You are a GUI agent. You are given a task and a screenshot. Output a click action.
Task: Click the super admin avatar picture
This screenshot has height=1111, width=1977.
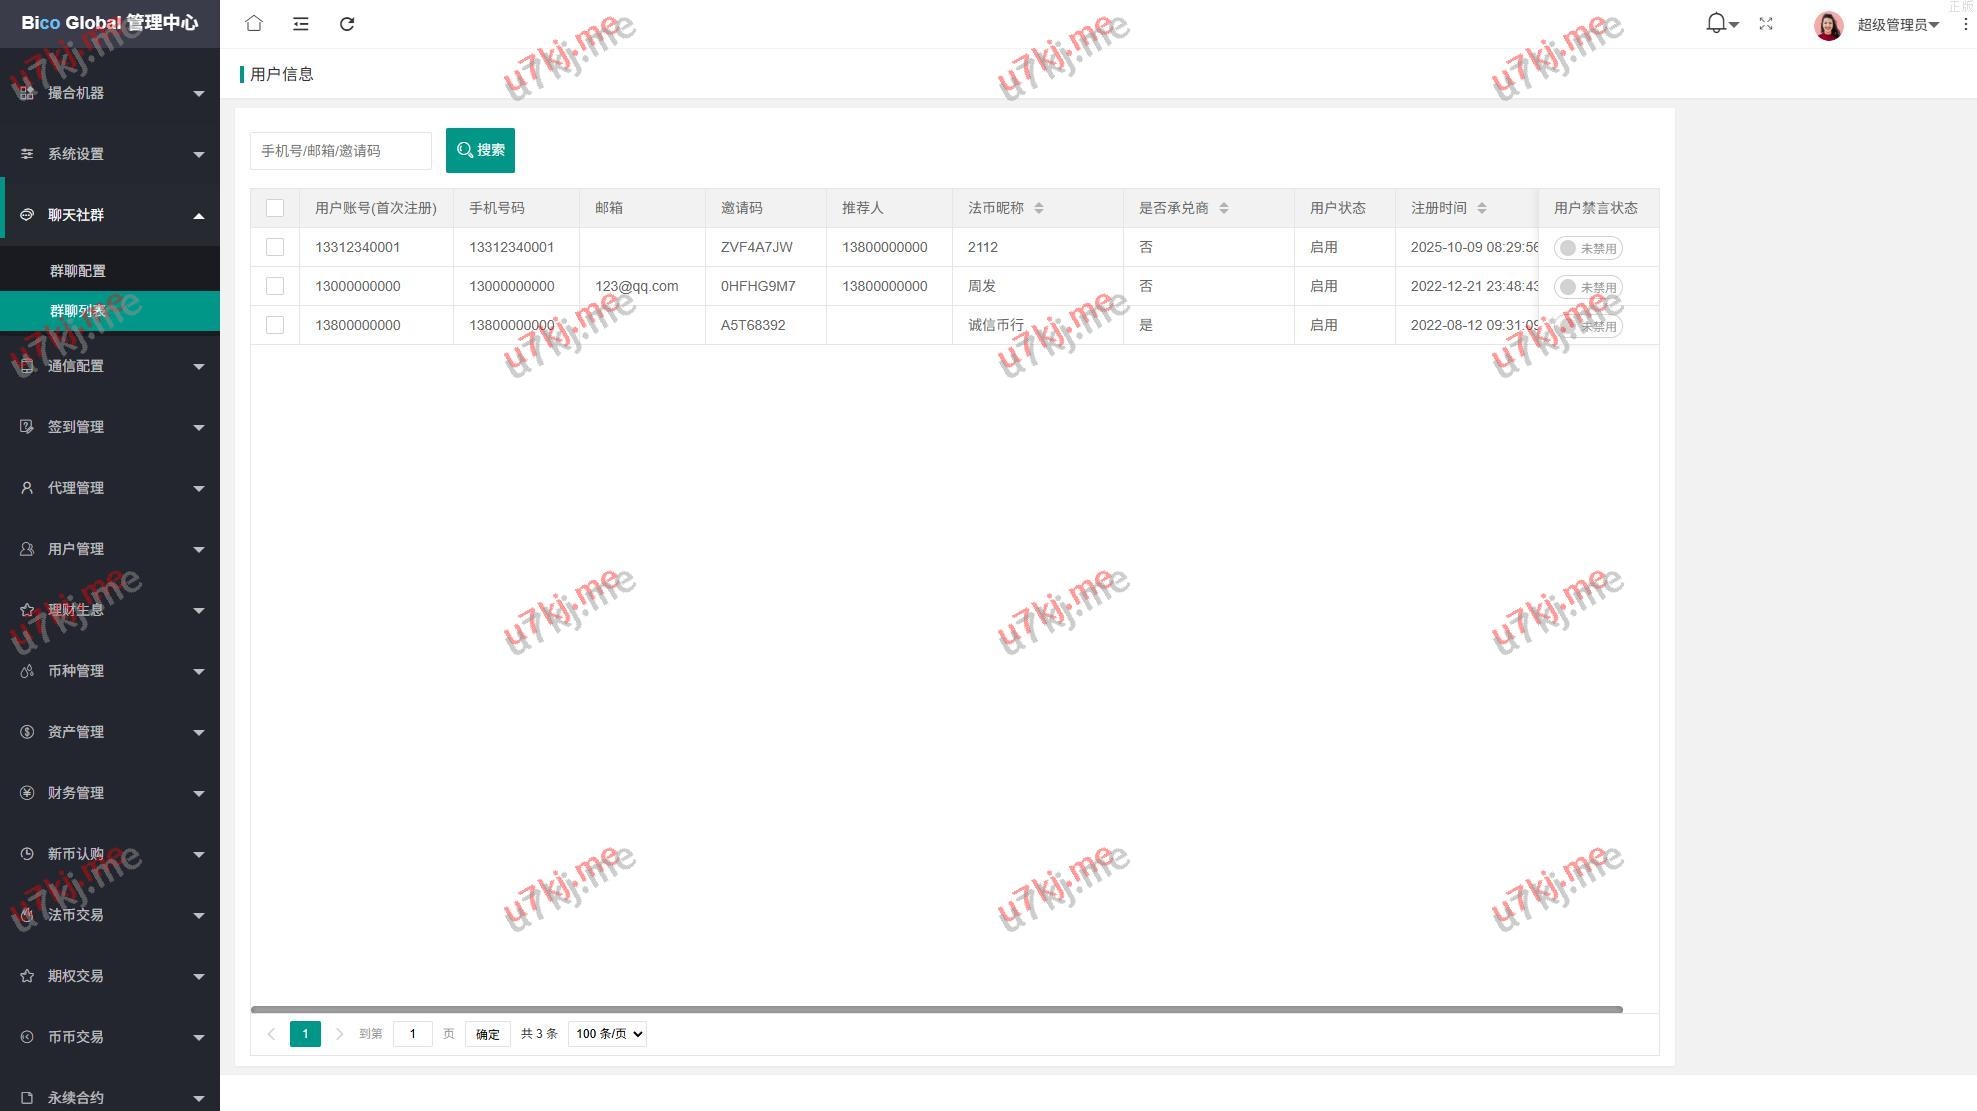point(1828,25)
